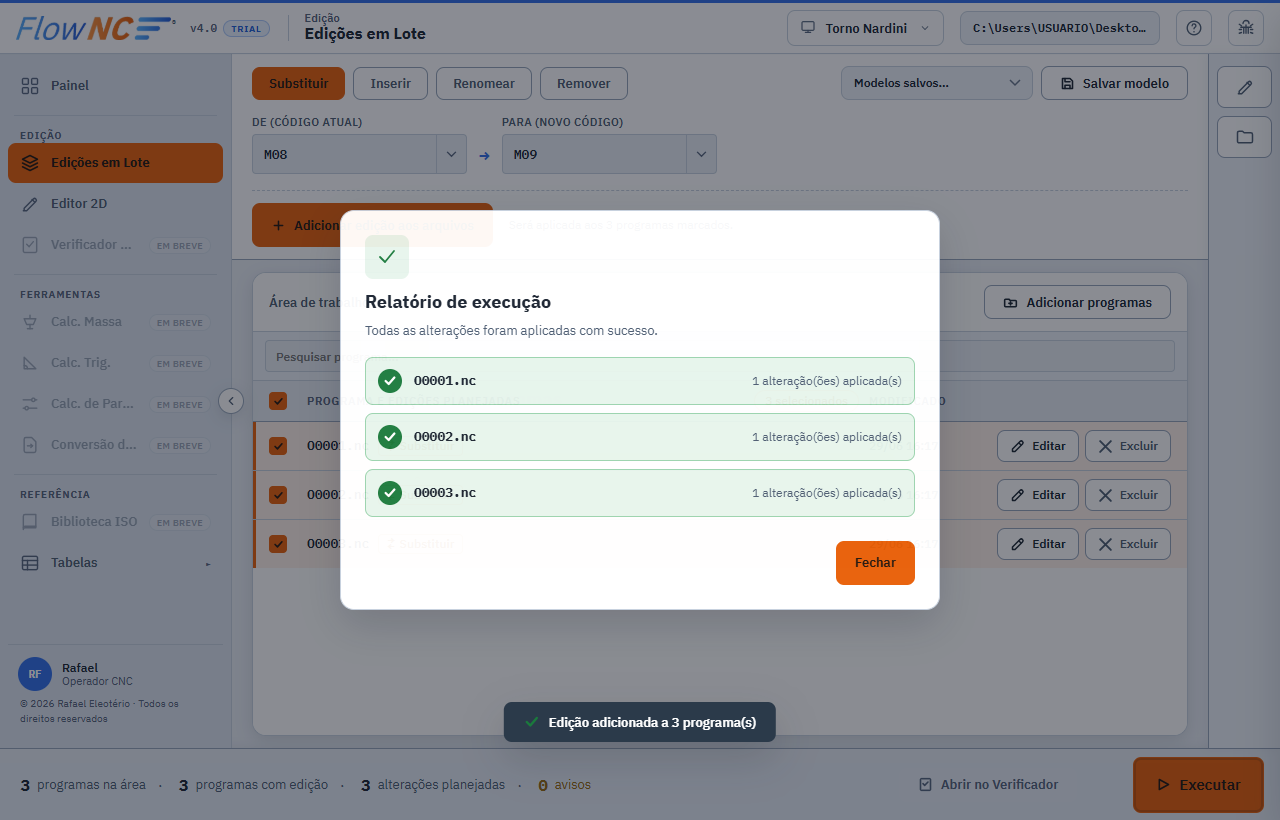Toggle checkbox for the third program row
Image resolution: width=1280 pixels, height=820 pixels.
pyautogui.click(x=278, y=544)
